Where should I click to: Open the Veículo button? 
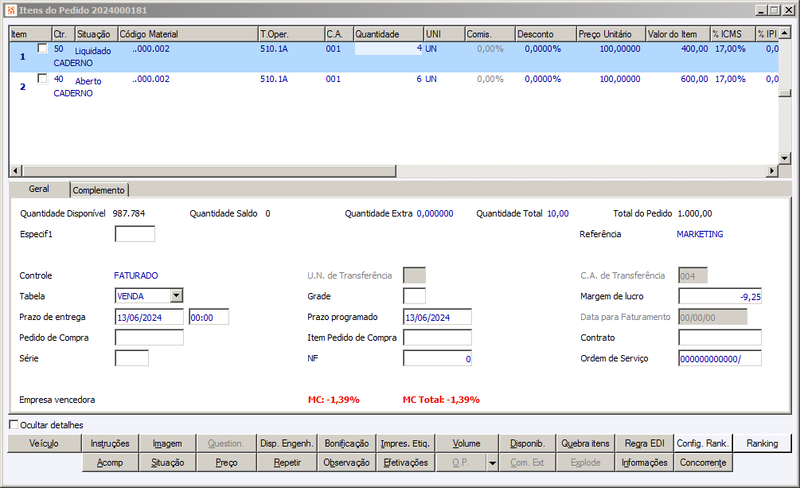pos(44,444)
